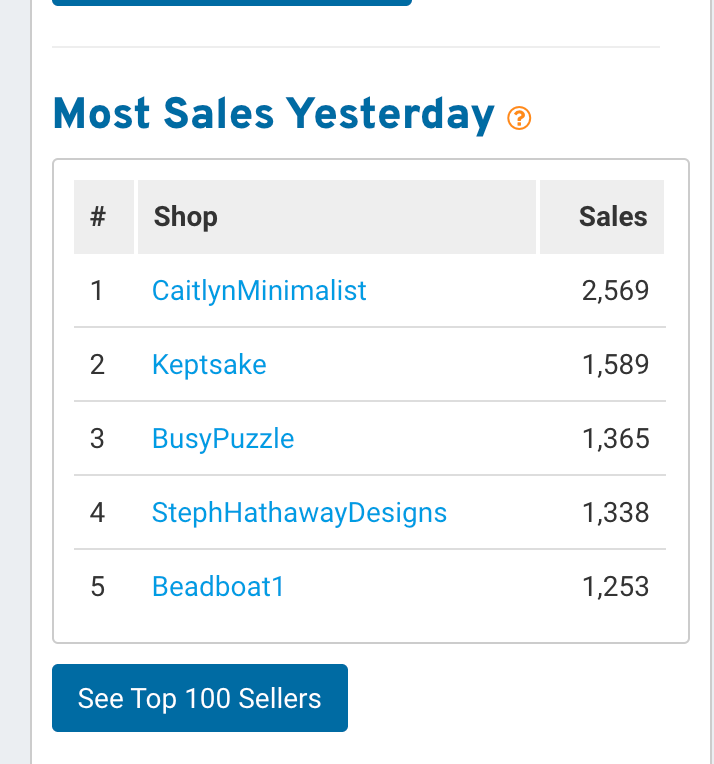Image resolution: width=714 pixels, height=764 pixels.
Task: Select the 2,569 sales figure
Action: click(615, 291)
